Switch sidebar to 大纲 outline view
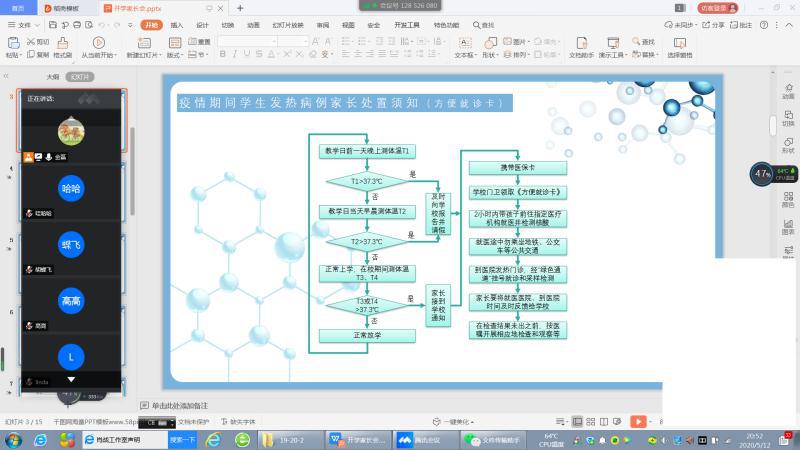Image resolution: width=800 pixels, height=450 pixels. coord(52,76)
